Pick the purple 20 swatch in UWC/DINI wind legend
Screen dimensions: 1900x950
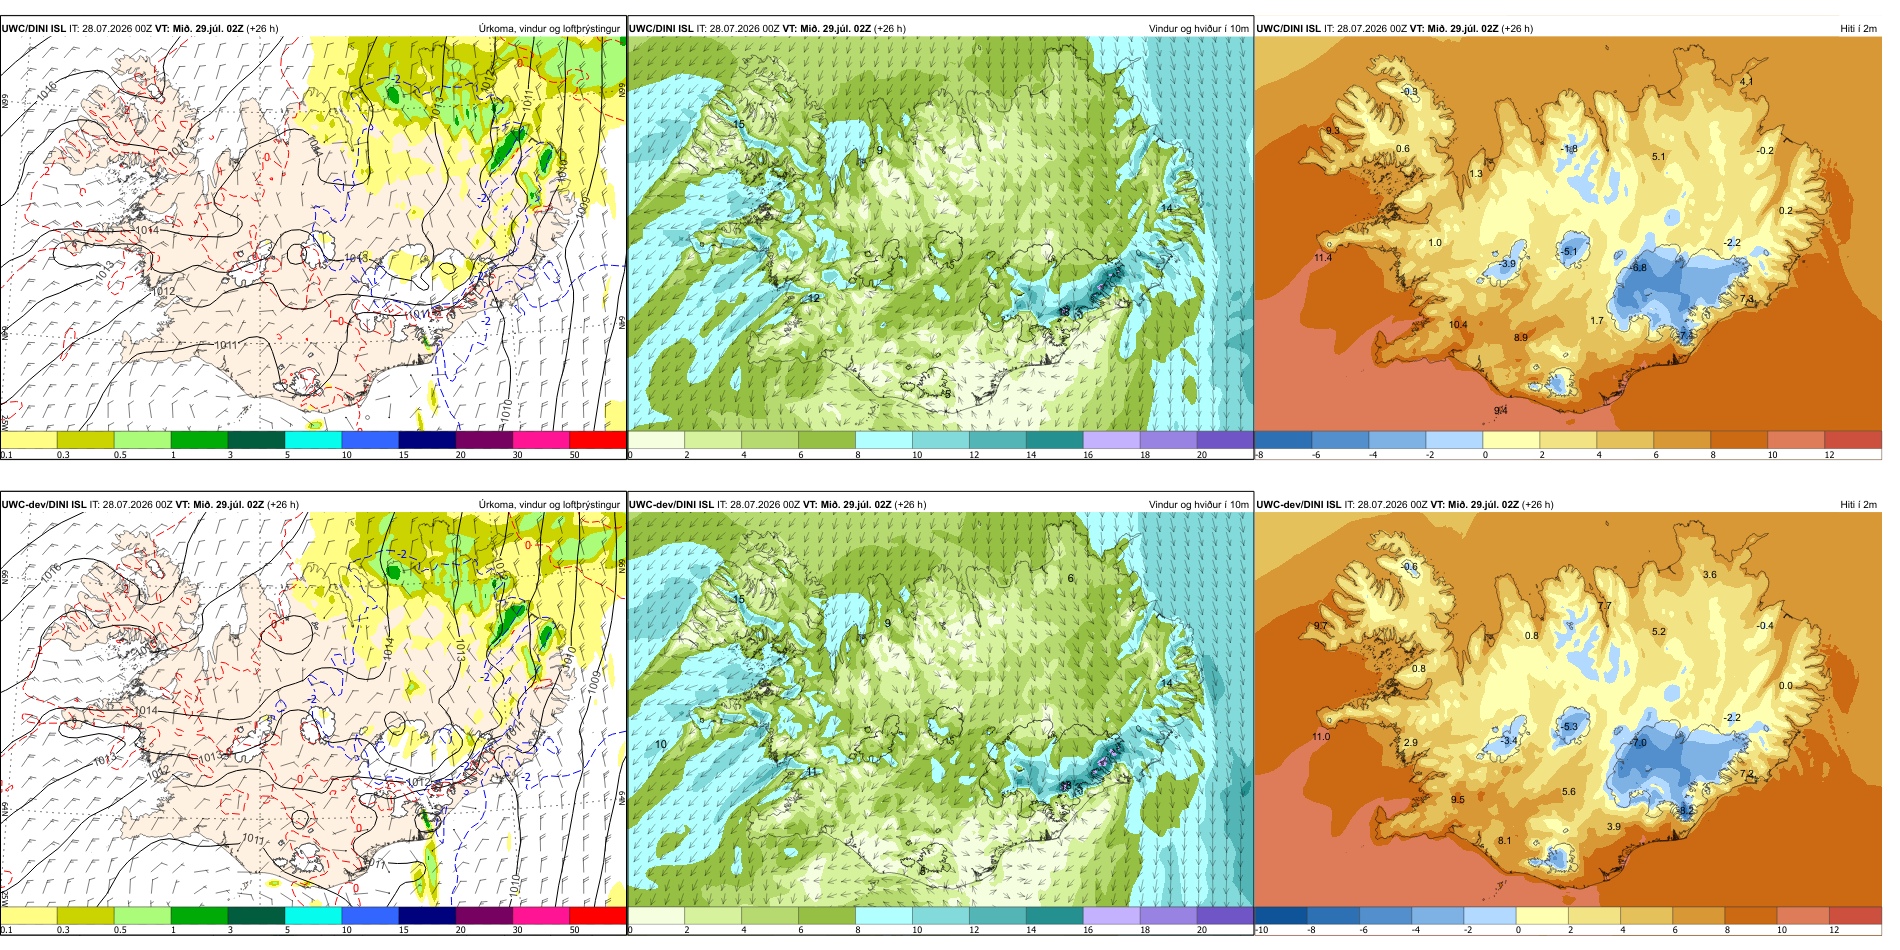coord(1224,439)
